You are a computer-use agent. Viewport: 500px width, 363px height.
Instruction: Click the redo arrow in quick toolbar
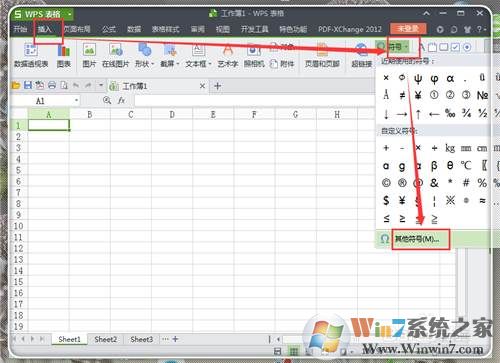pyautogui.click(x=88, y=85)
